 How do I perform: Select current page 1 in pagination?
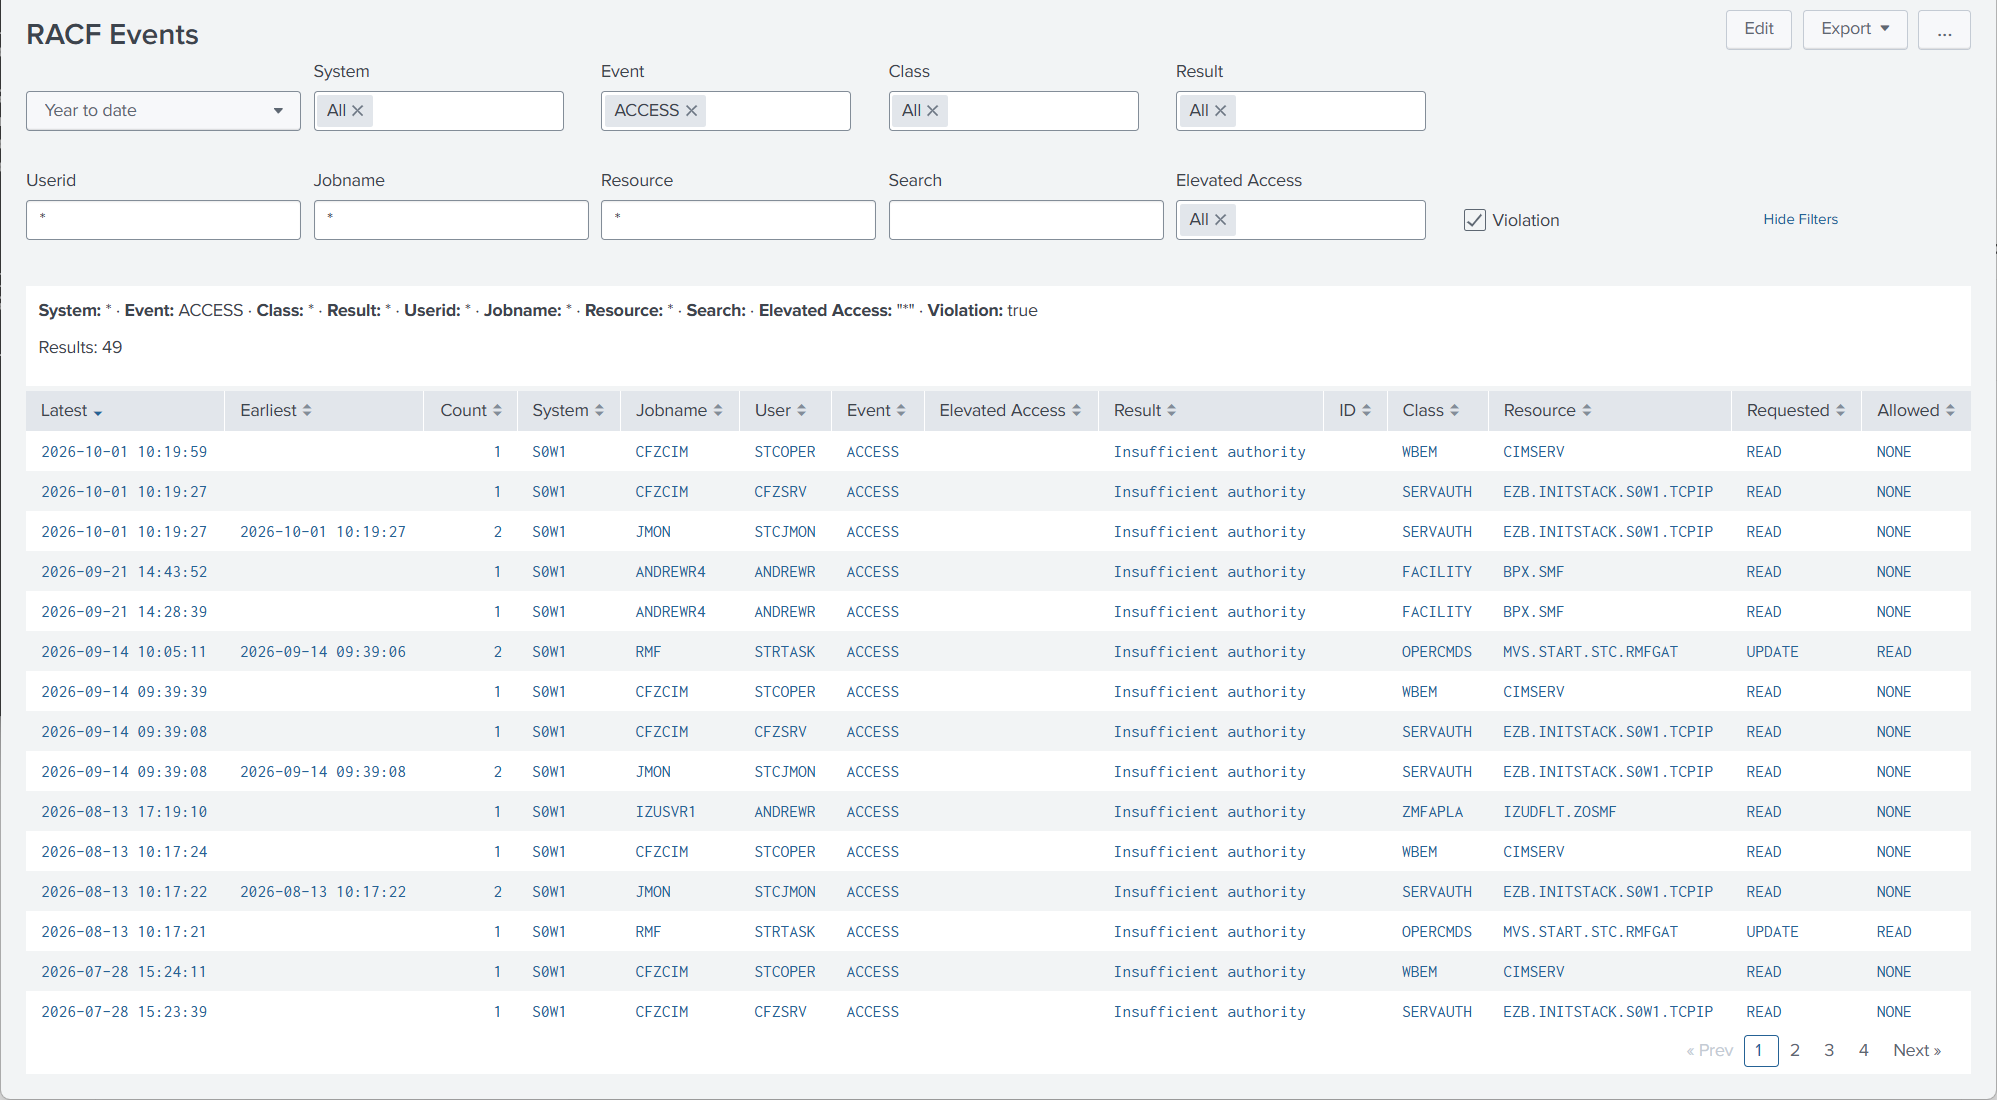click(1761, 1051)
